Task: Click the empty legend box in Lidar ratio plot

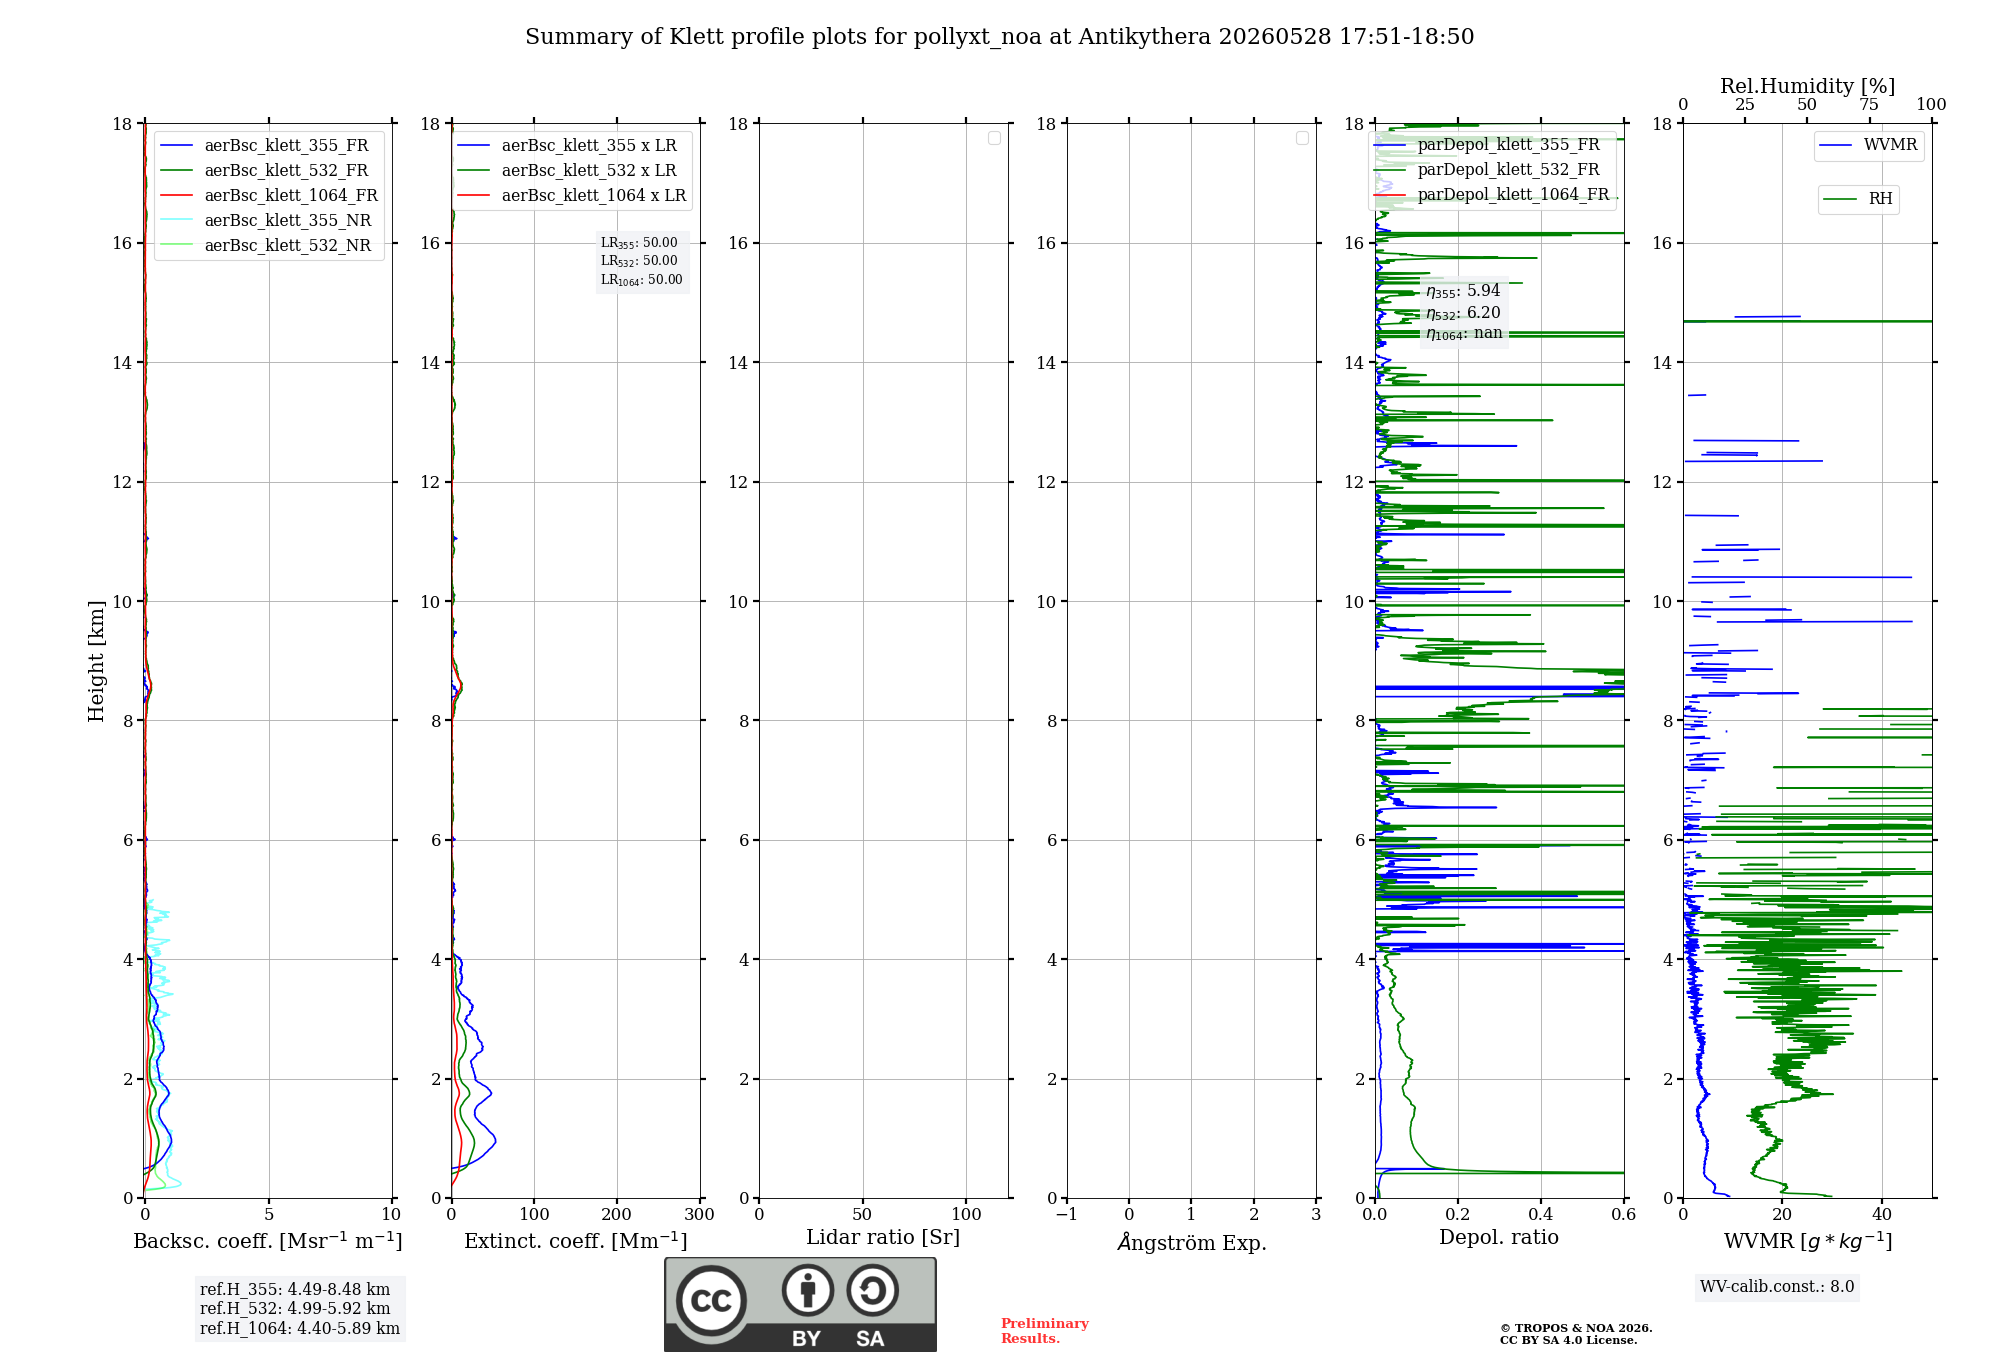Action: click(994, 138)
